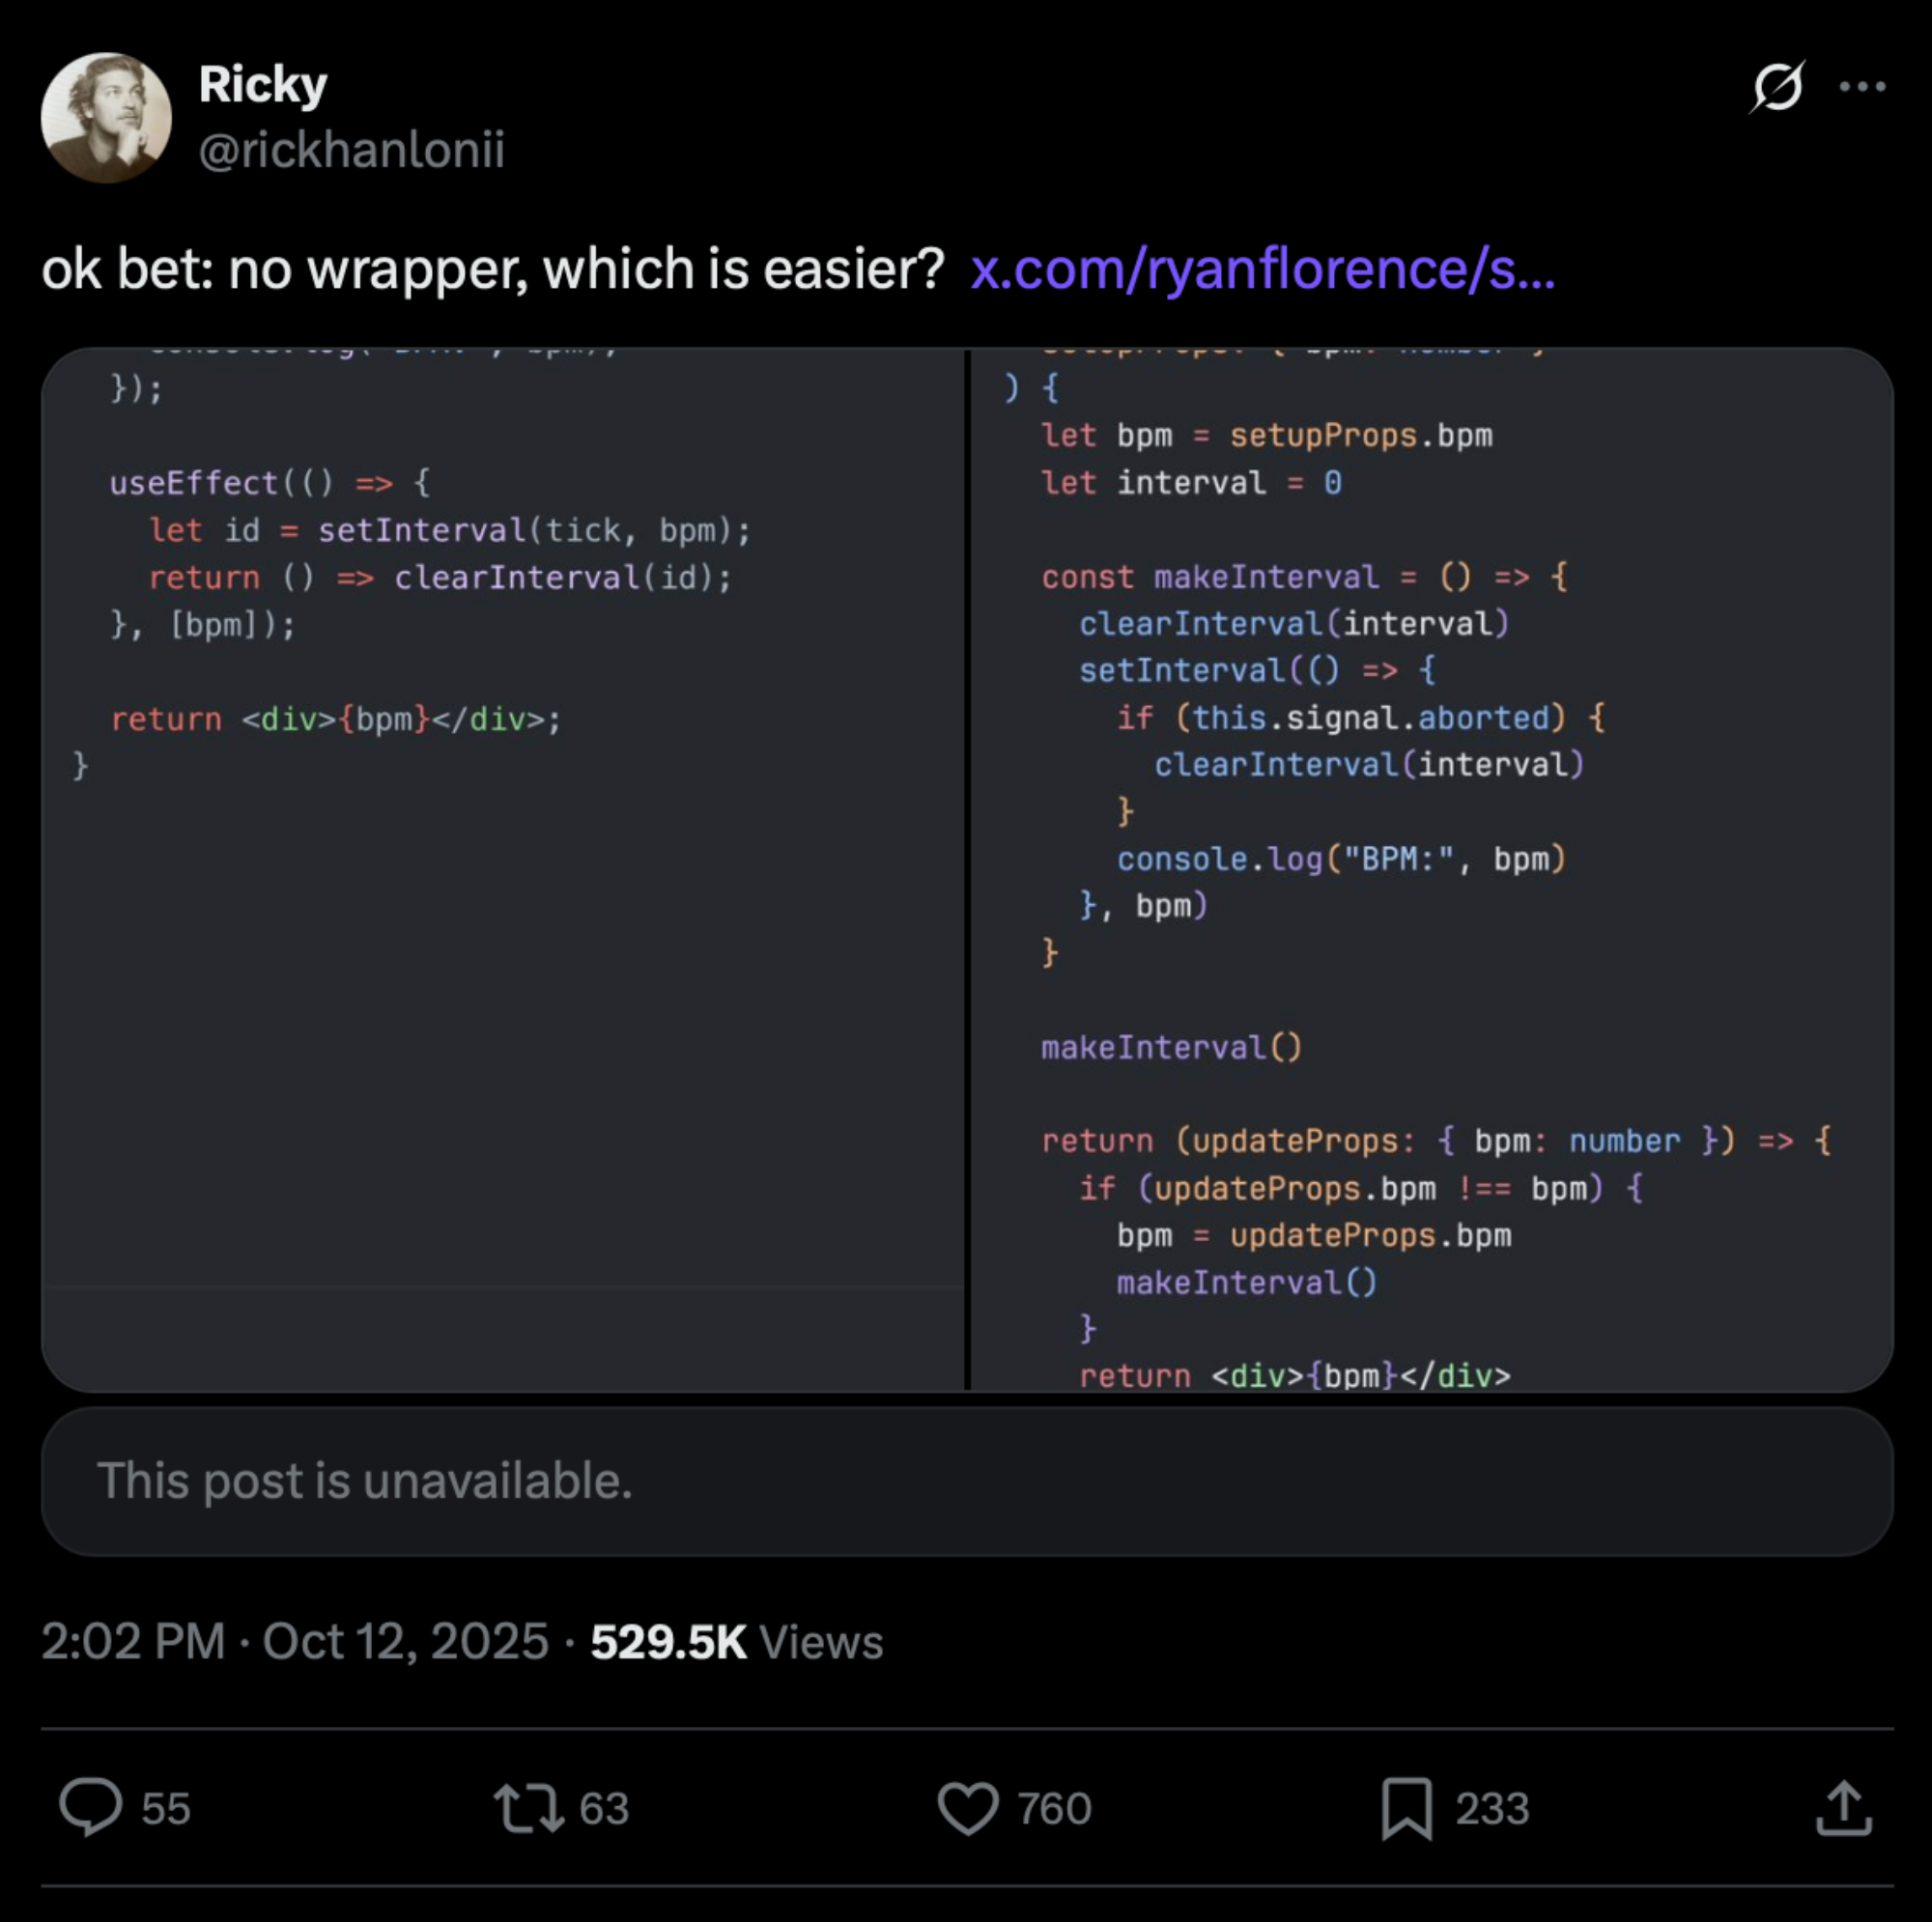1932x1922 pixels.
Task: Select the Oct 12, 2025 timestamp
Action: (404, 1642)
